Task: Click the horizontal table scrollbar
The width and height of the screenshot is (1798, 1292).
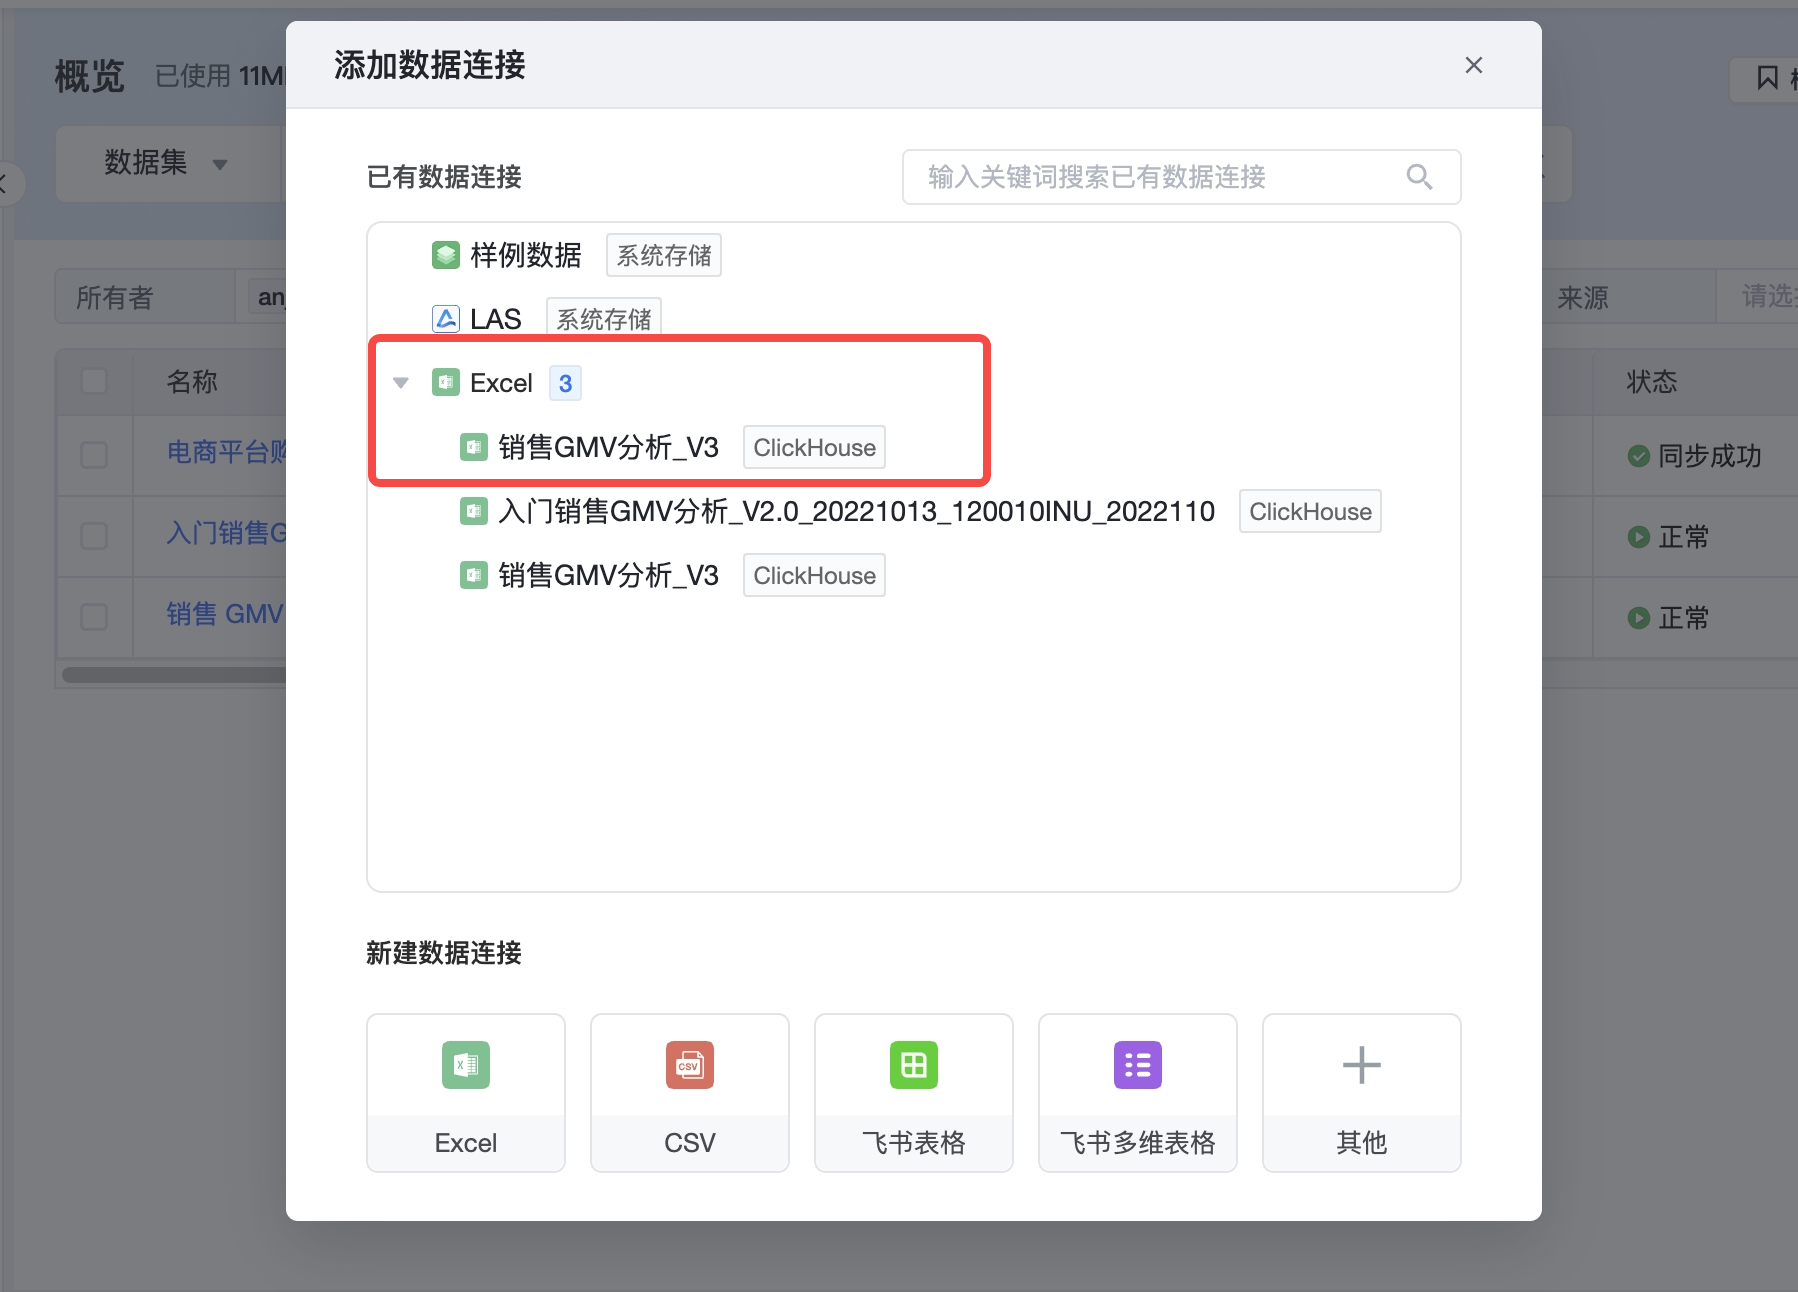Action: point(174,674)
